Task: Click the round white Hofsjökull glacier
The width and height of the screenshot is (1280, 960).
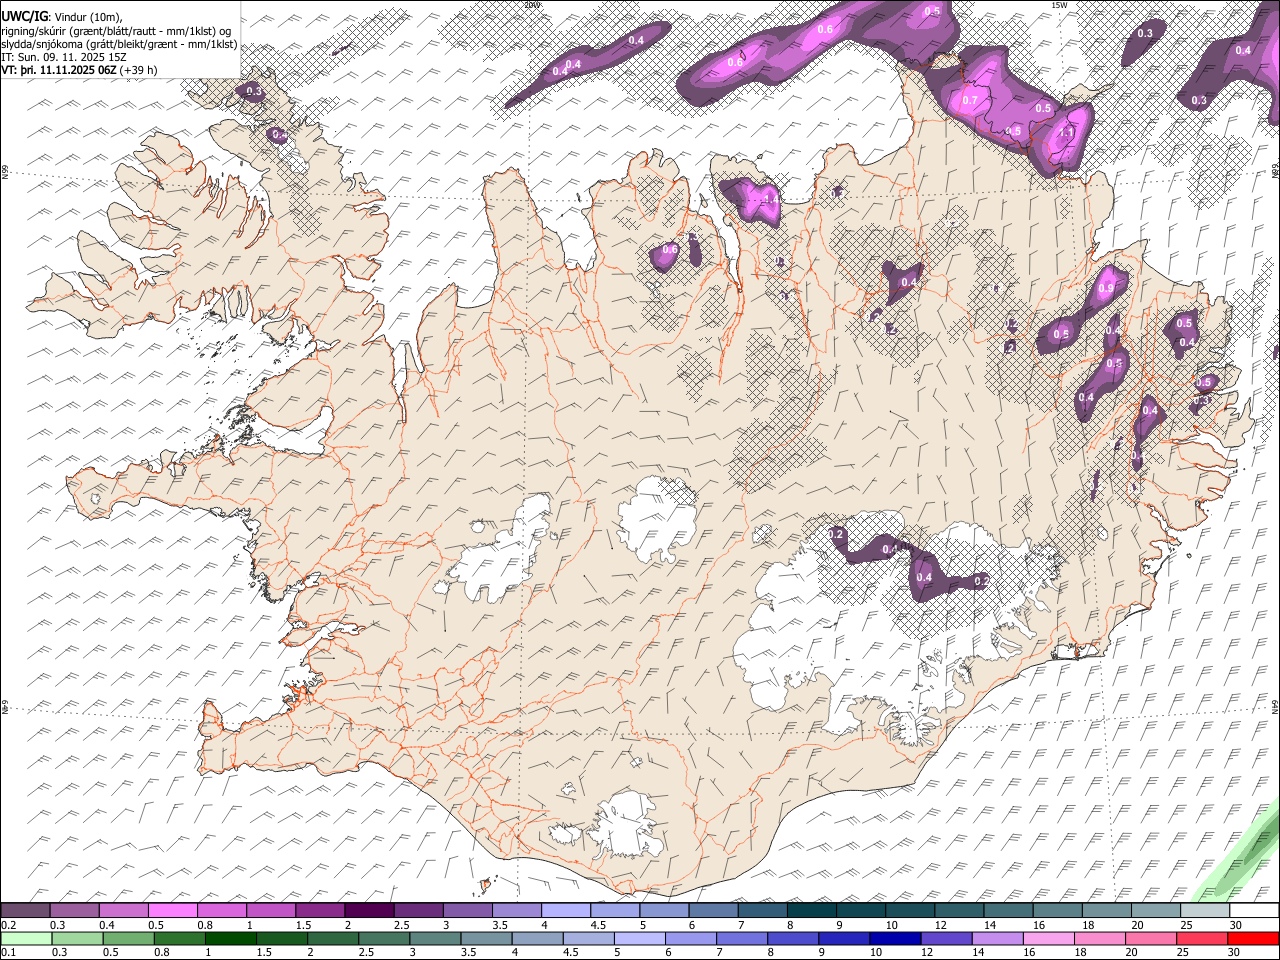Action: coord(657,519)
